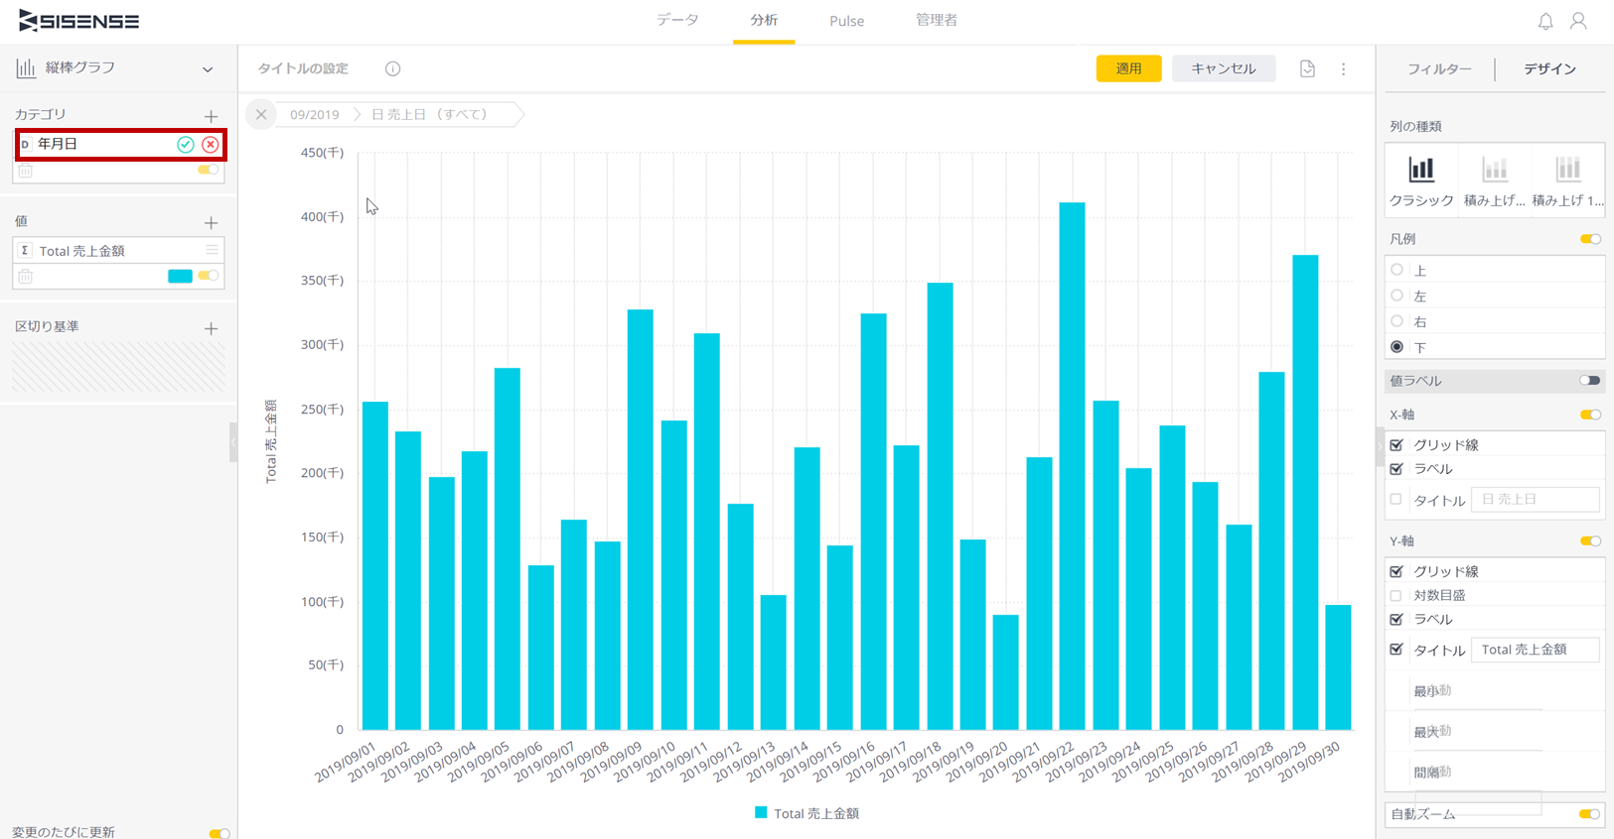The height and width of the screenshot is (839, 1614).
Task: Select legend position 左
Action: pos(1397,296)
